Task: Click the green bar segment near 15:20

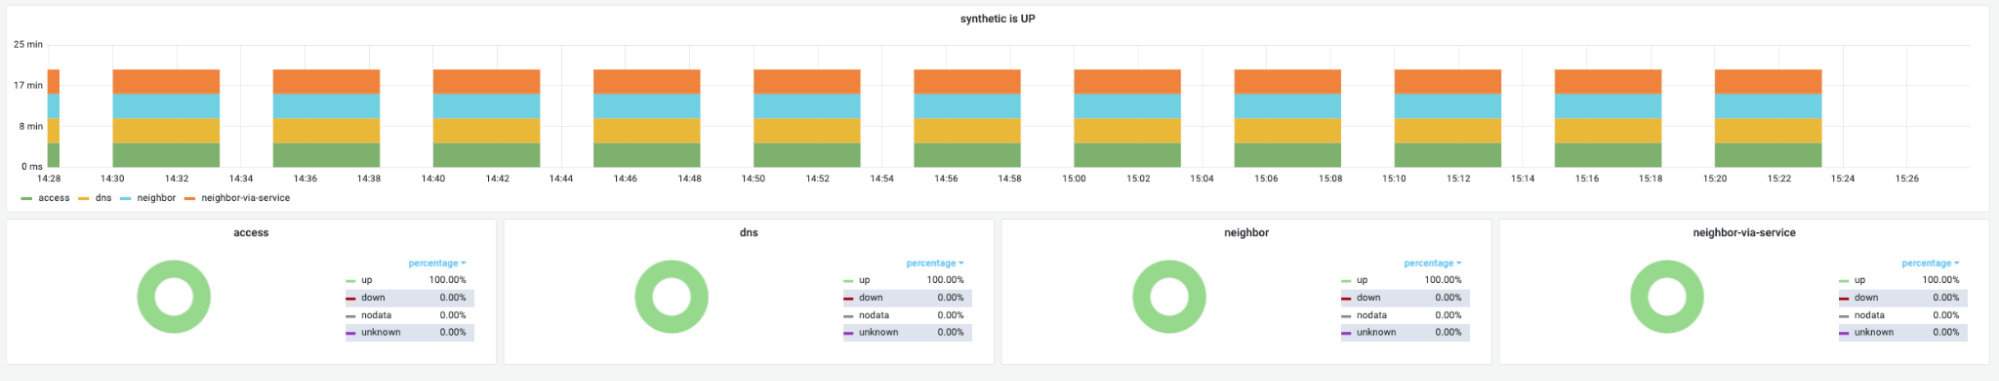Action: (1768, 155)
